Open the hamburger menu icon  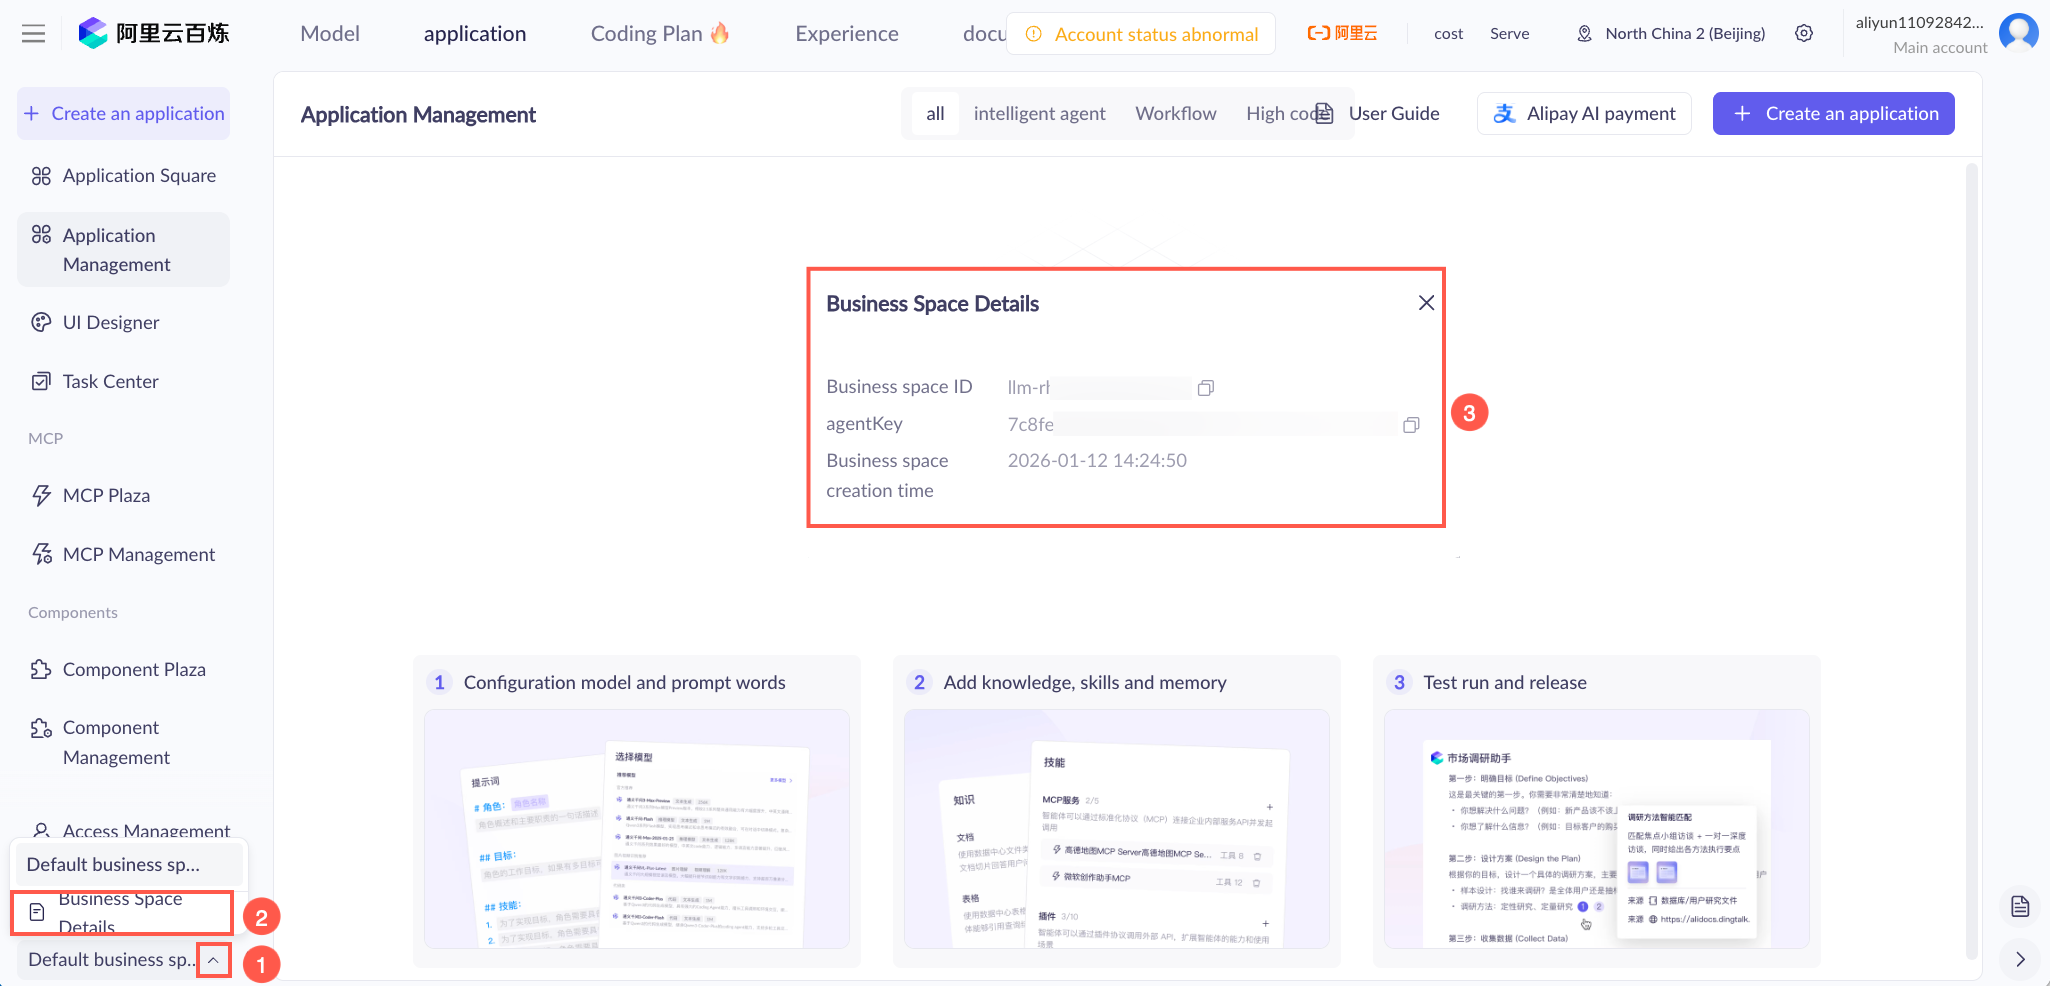(33, 34)
